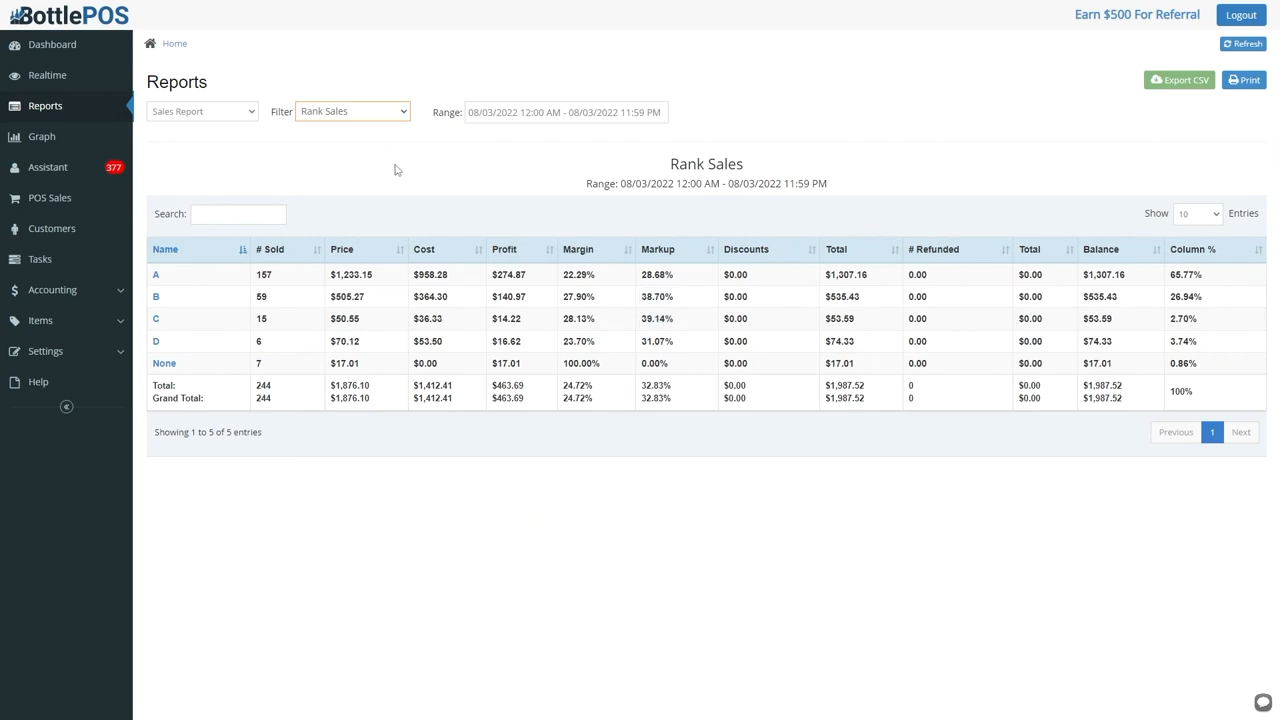The height and width of the screenshot is (720, 1280).
Task: Click the Help document icon
Action: click(x=14, y=382)
